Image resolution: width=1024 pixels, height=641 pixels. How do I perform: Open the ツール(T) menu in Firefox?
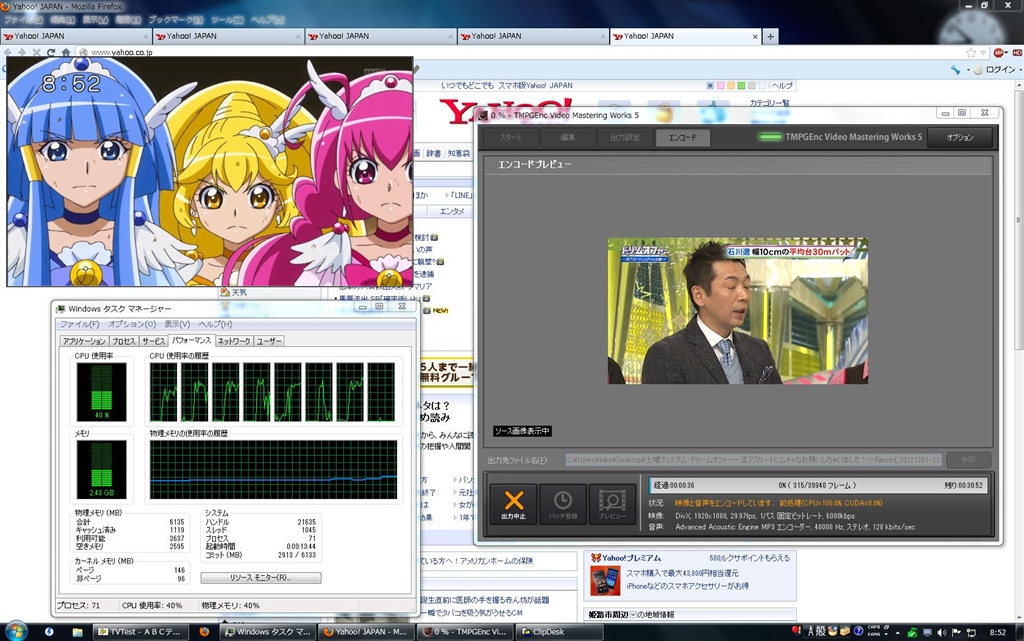click(x=226, y=20)
